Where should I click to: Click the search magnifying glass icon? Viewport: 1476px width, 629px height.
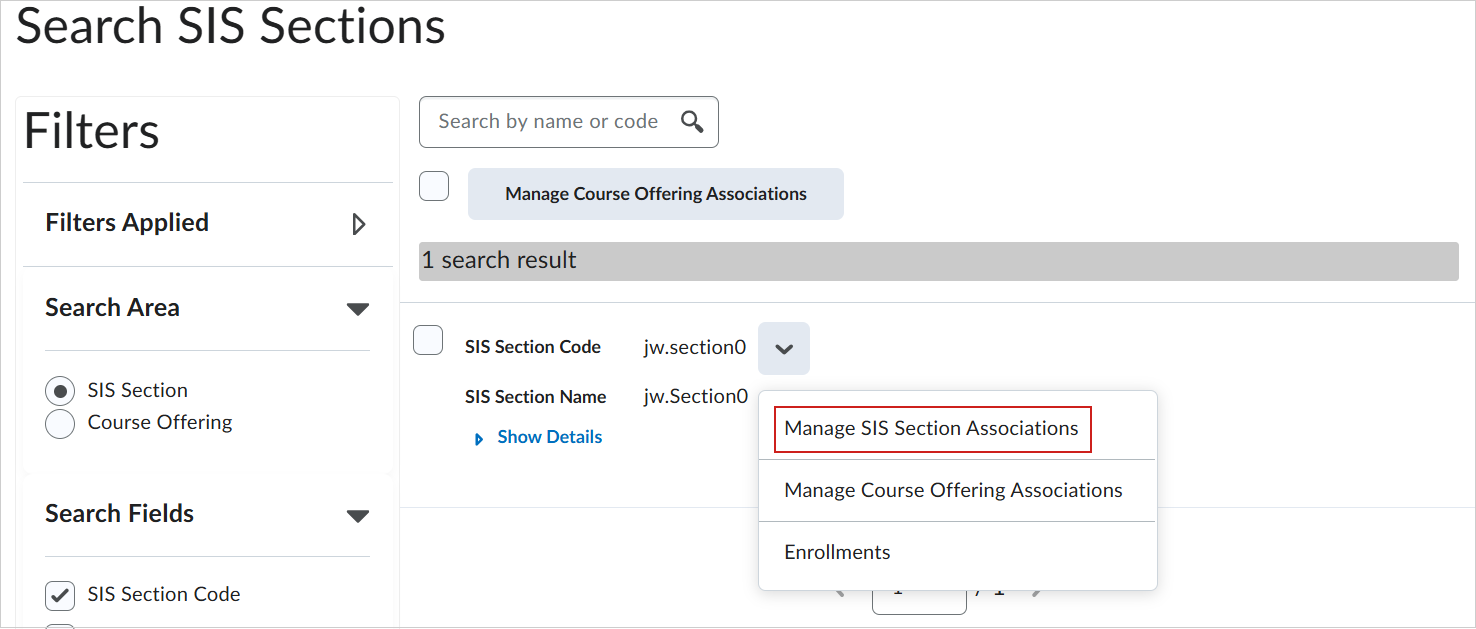pos(692,120)
